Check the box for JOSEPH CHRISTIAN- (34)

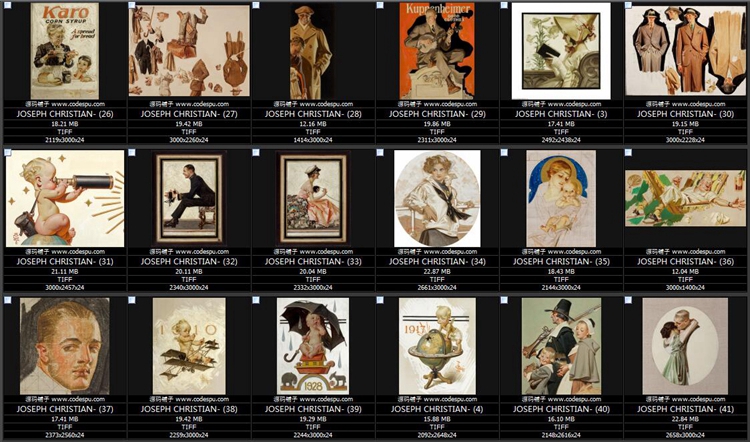[x=380, y=153]
